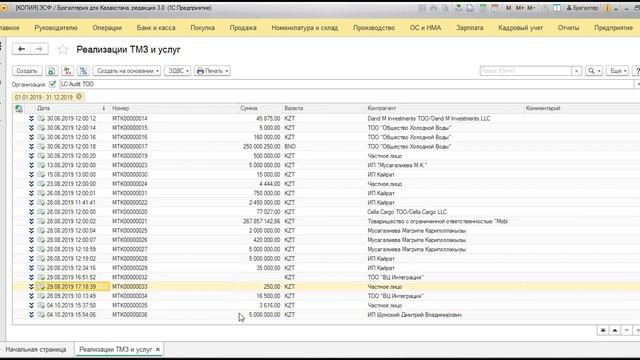Click the down arrow button below list
Viewport: 640px width, 360px height.
(x=627, y=330)
